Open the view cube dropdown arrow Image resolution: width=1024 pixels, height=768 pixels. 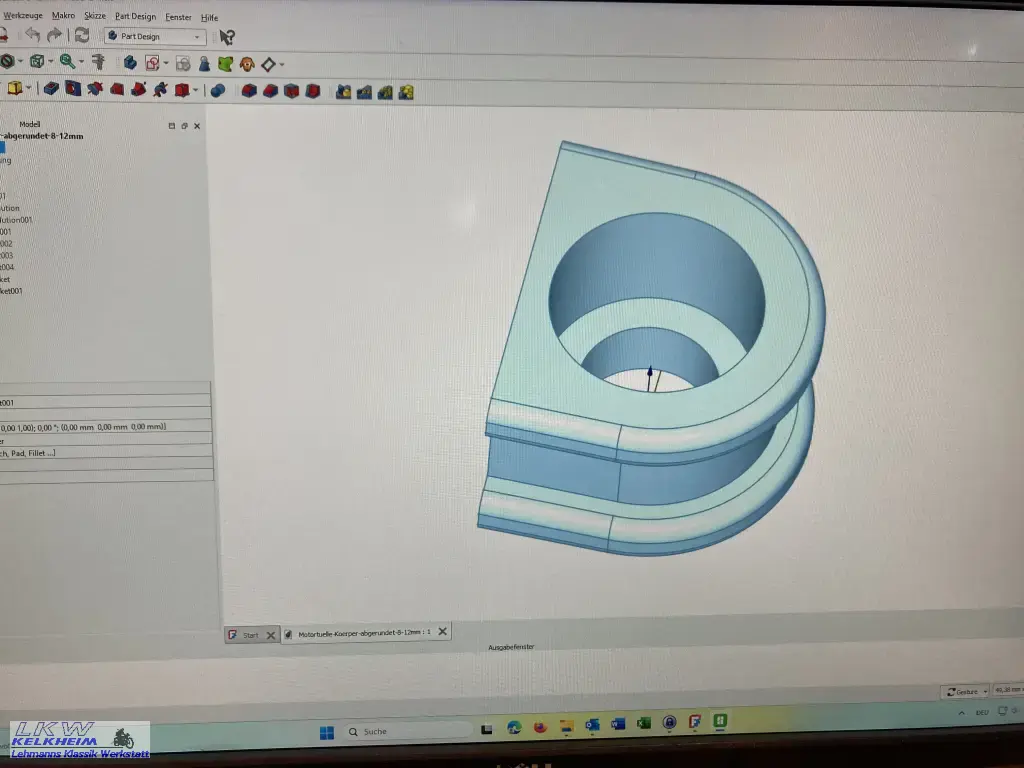(x=50, y=61)
